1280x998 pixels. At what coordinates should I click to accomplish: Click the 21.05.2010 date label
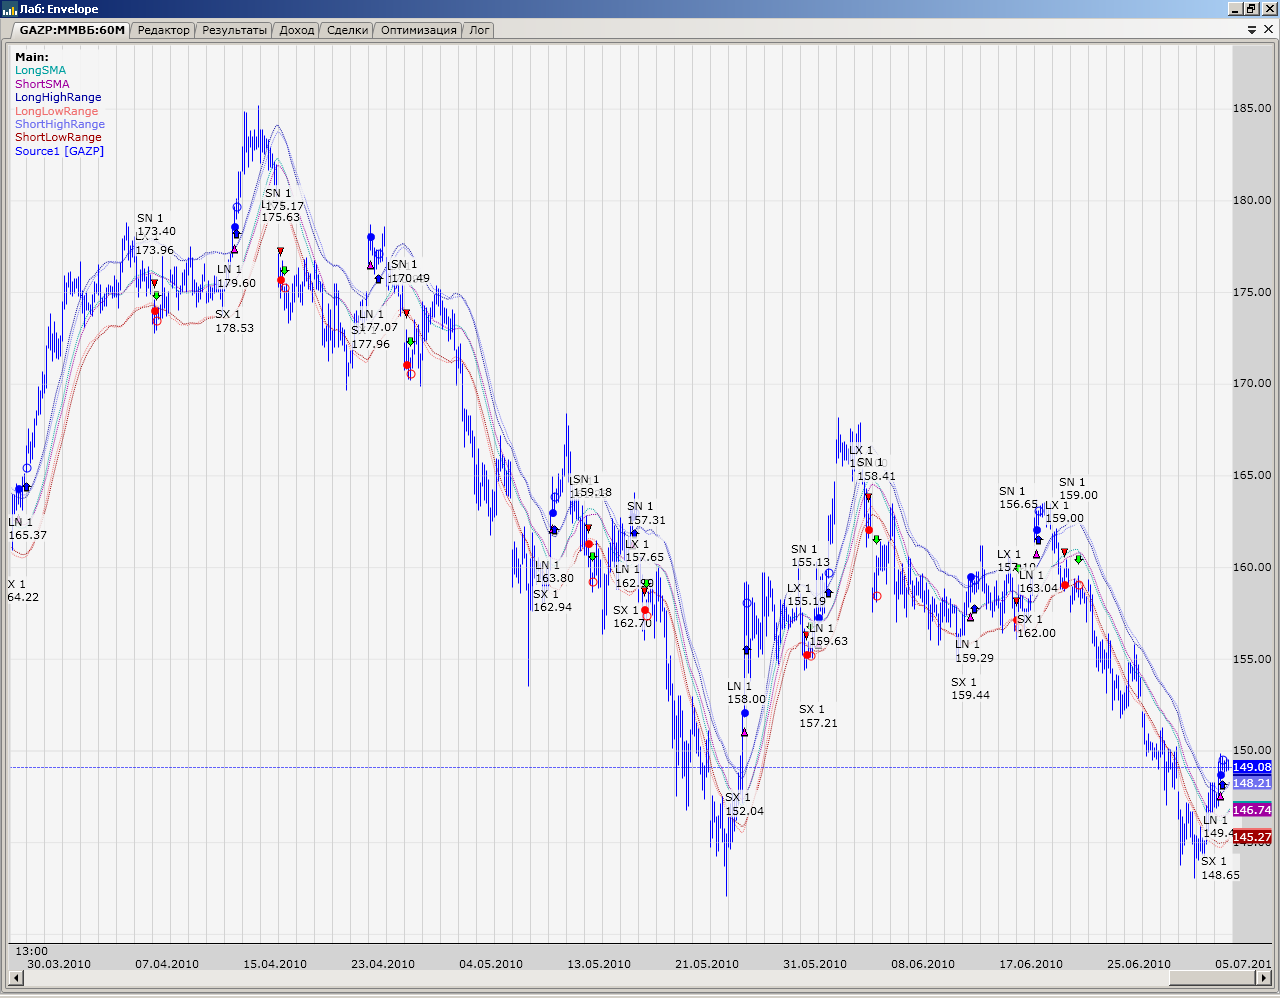[707, 964]
